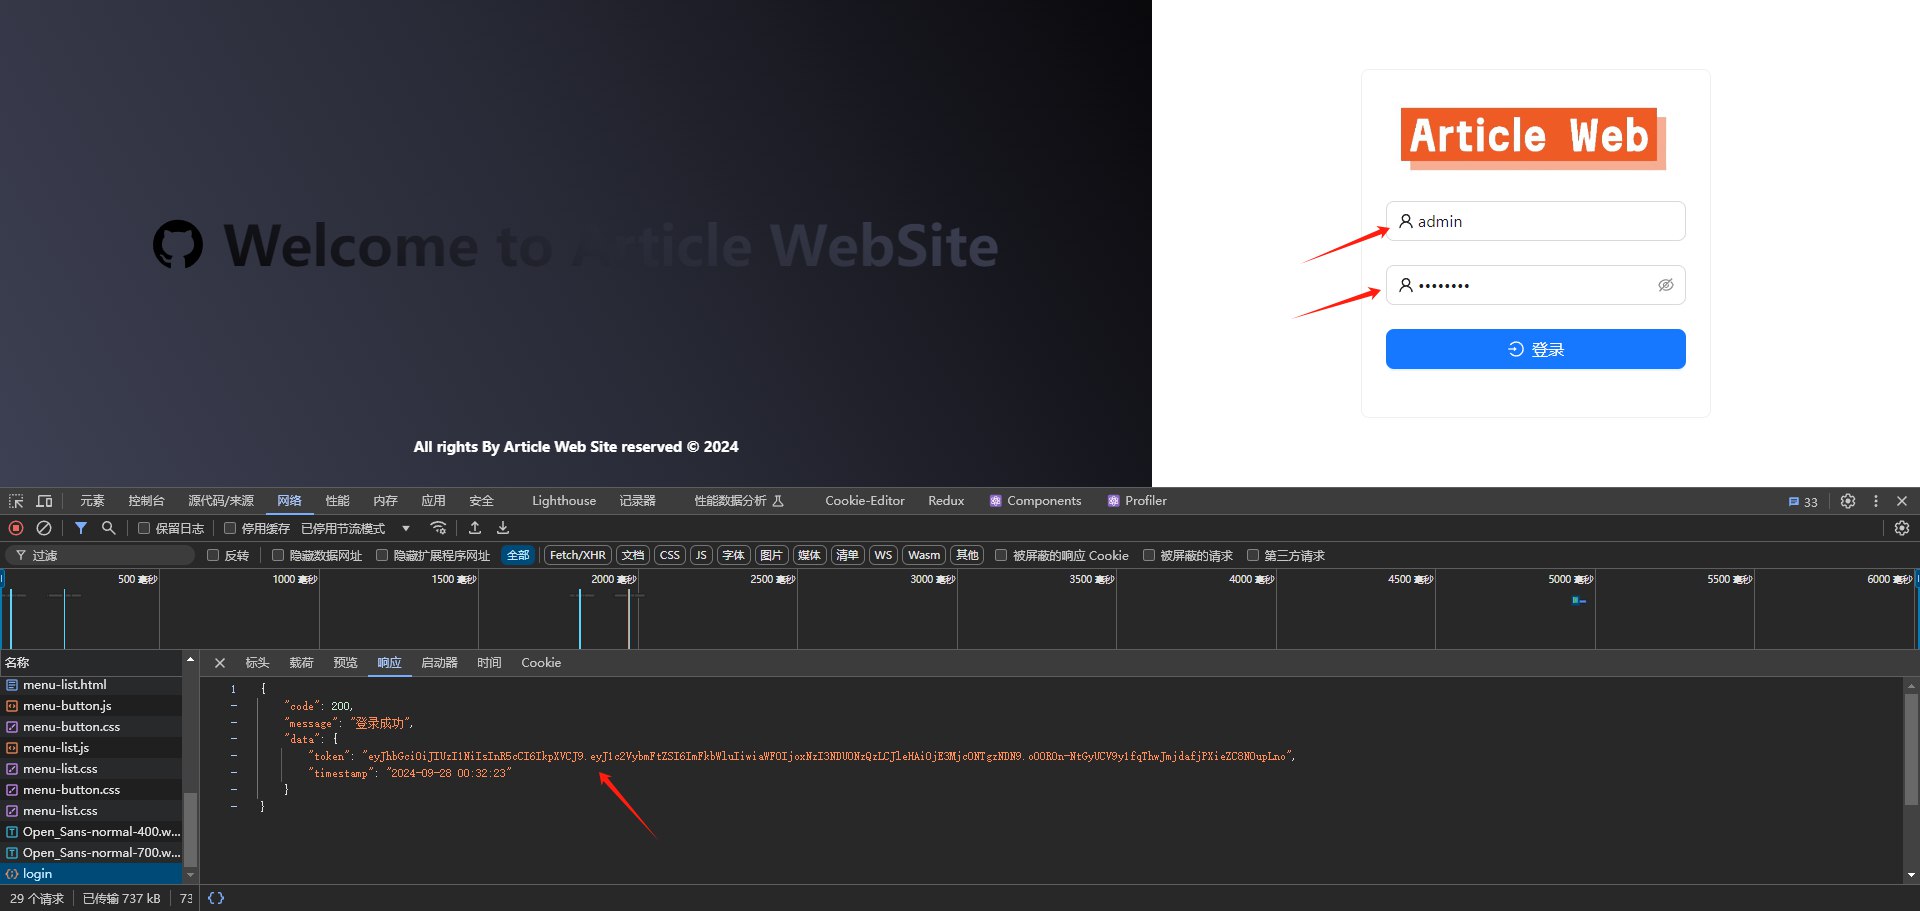Open DevTools more options menu
Image resolution: width=1920 pixels, height=911 pixels.
(x=1876, y=501)
